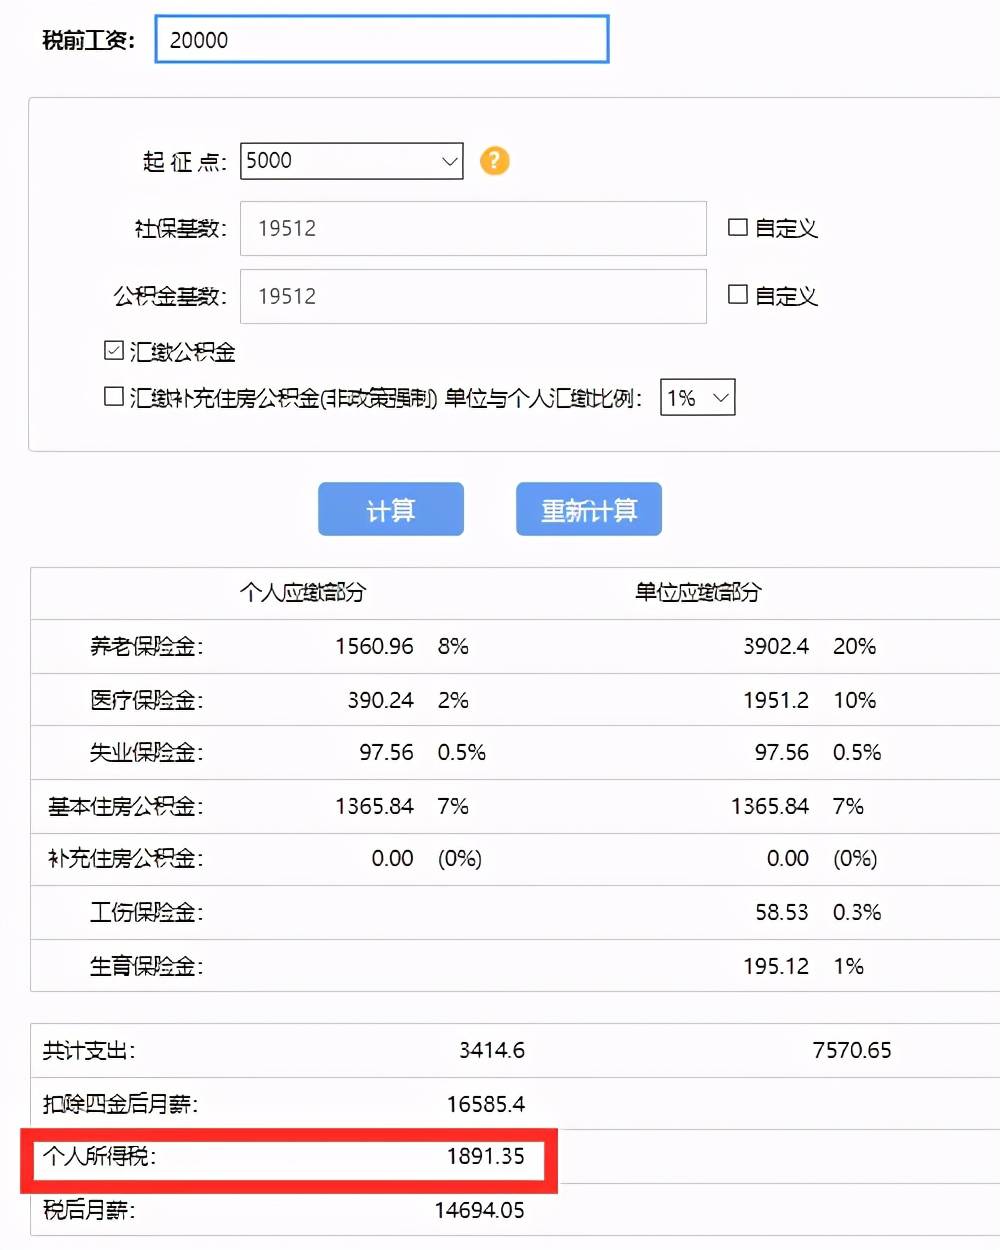Open the 起征点 threshold dropdown
The image size is (1000, 1250).
[x=449, y=160]
